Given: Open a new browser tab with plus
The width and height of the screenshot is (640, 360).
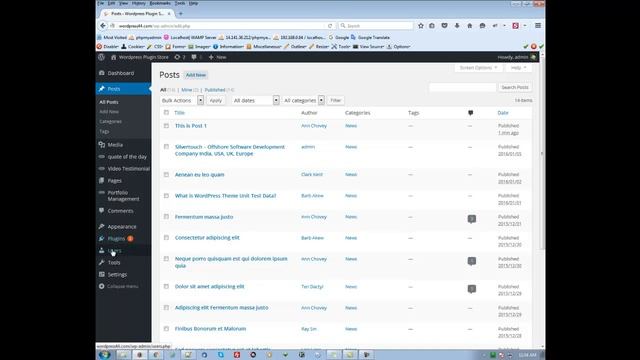Looking at the screenshot, I should [x=180, y=13].
